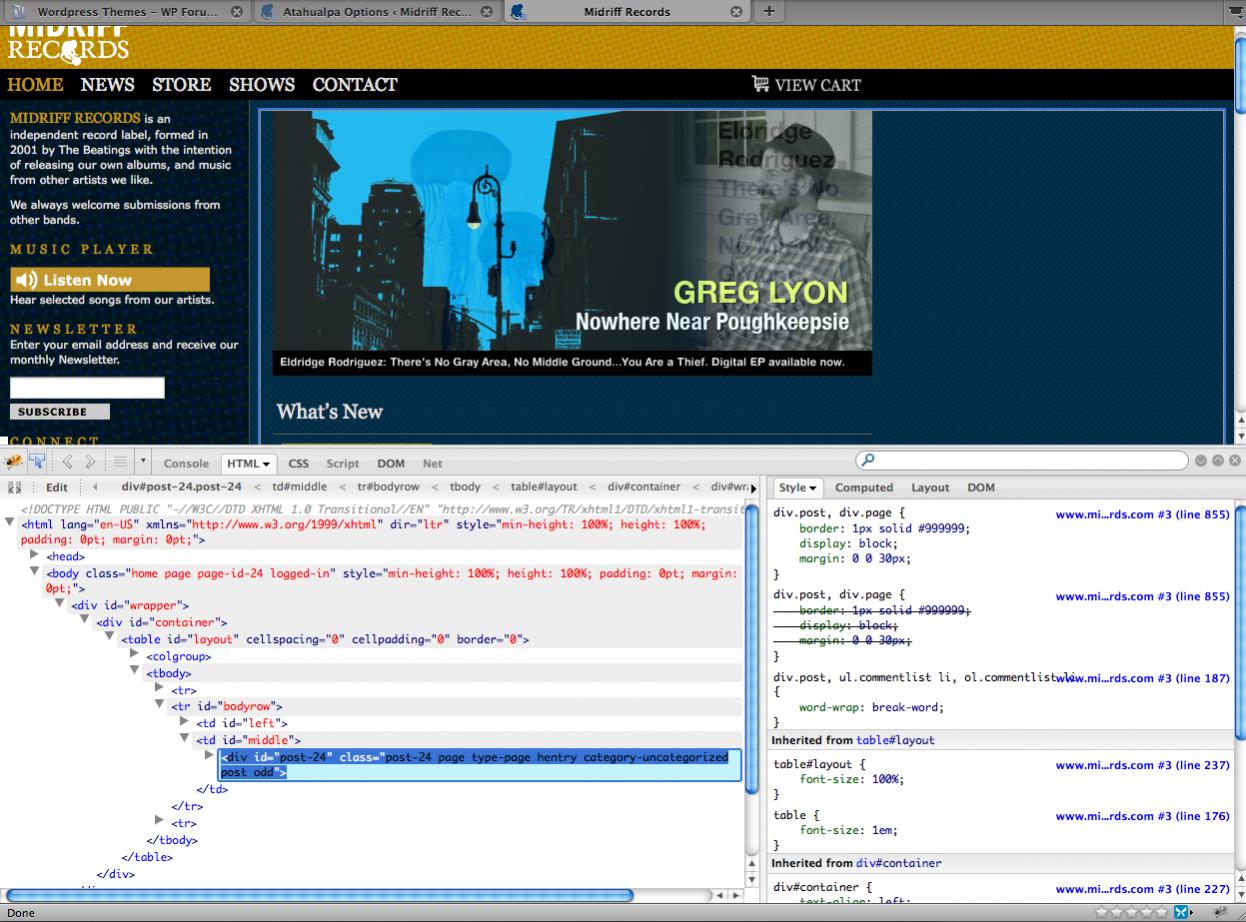Switch to the Net panel tab
Image resolution: width=1246 pixels, height=922 pixels.
click(x=432, y=463)
